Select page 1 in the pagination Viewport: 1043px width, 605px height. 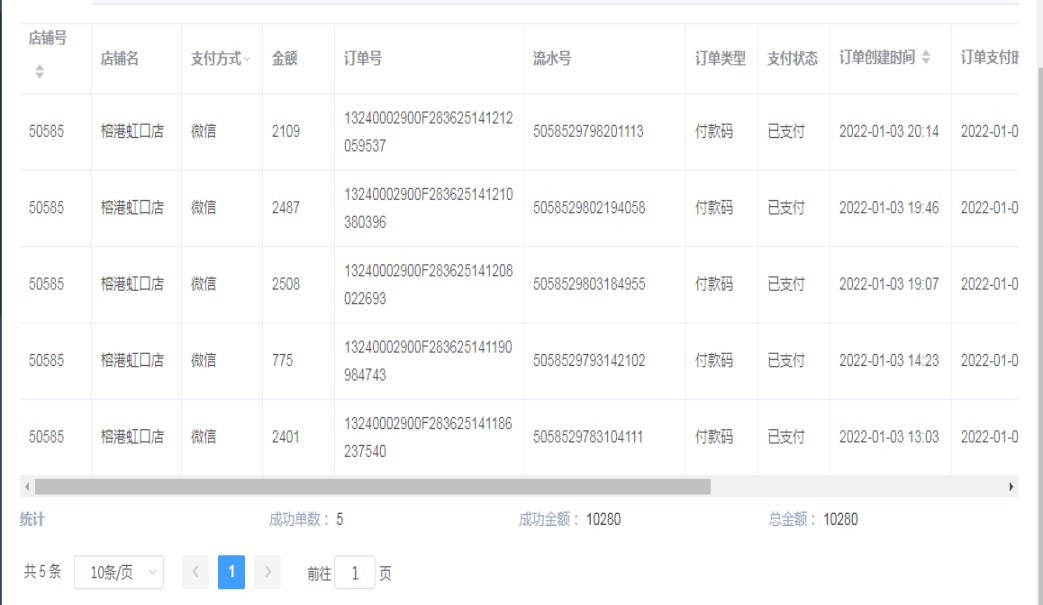pyautogui.click(x=231, y=573)
